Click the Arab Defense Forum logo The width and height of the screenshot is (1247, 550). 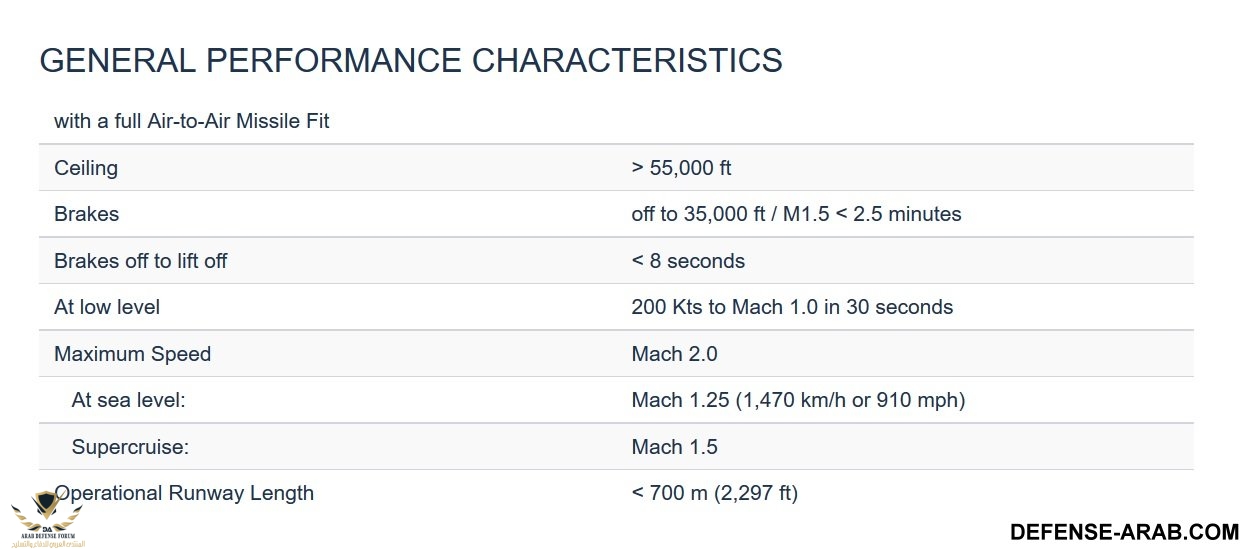(x=47, y=518)
